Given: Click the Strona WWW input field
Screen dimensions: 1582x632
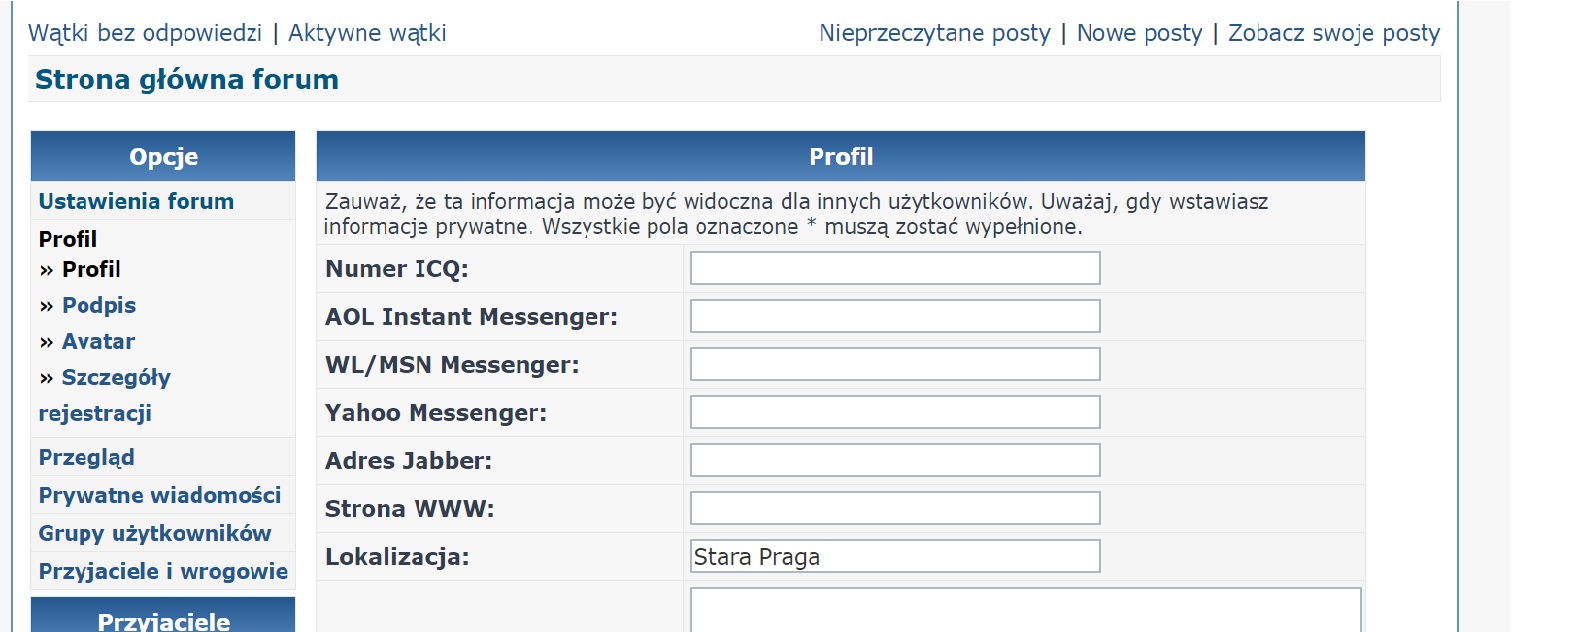Looking at the screenshot, I should coord(895,508).
